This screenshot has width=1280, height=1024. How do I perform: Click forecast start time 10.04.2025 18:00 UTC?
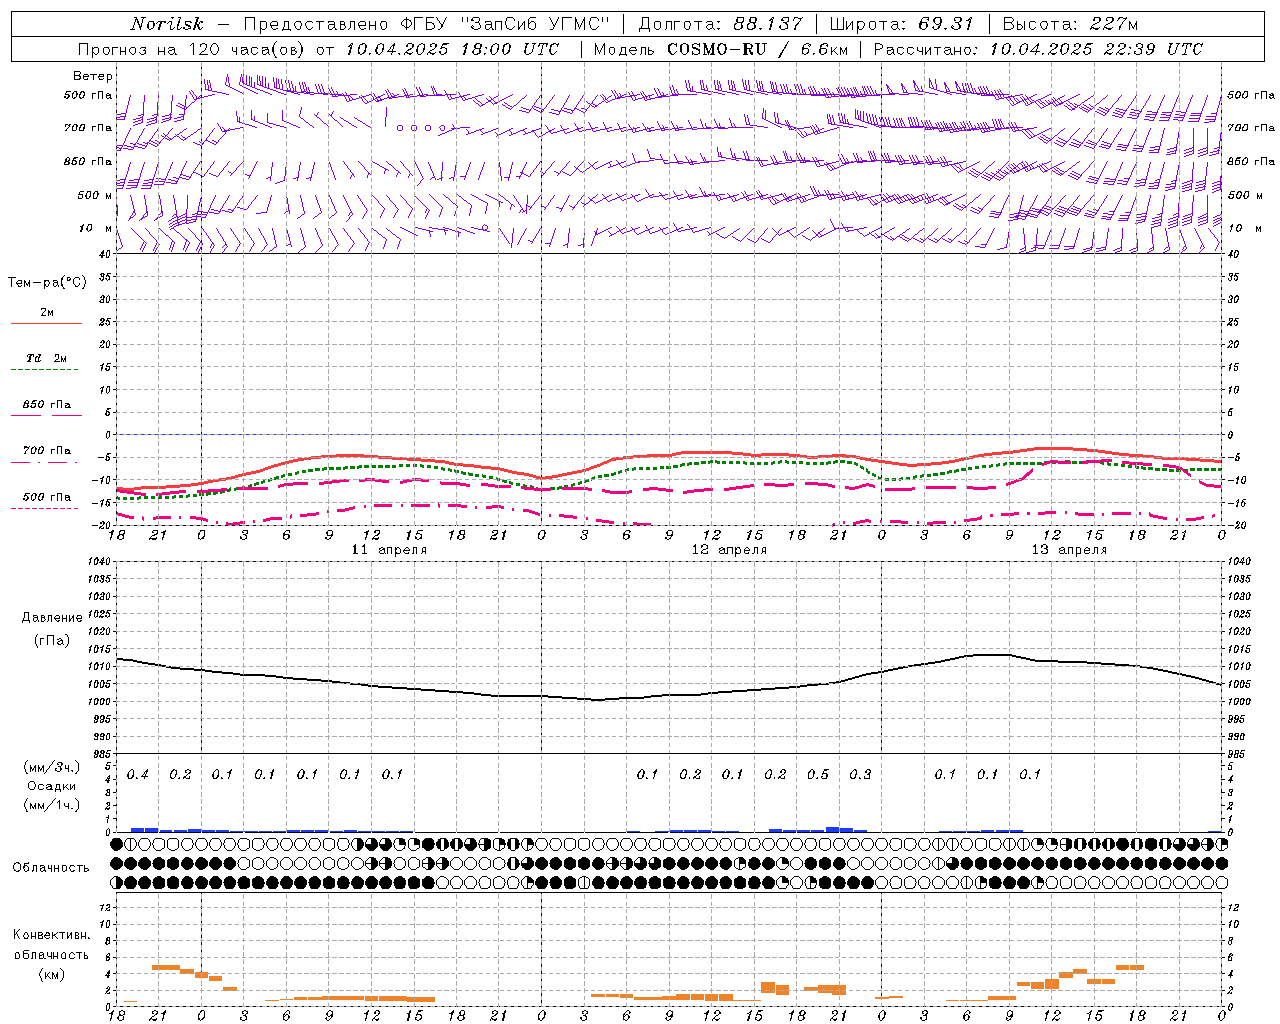(x=452, y=49)
